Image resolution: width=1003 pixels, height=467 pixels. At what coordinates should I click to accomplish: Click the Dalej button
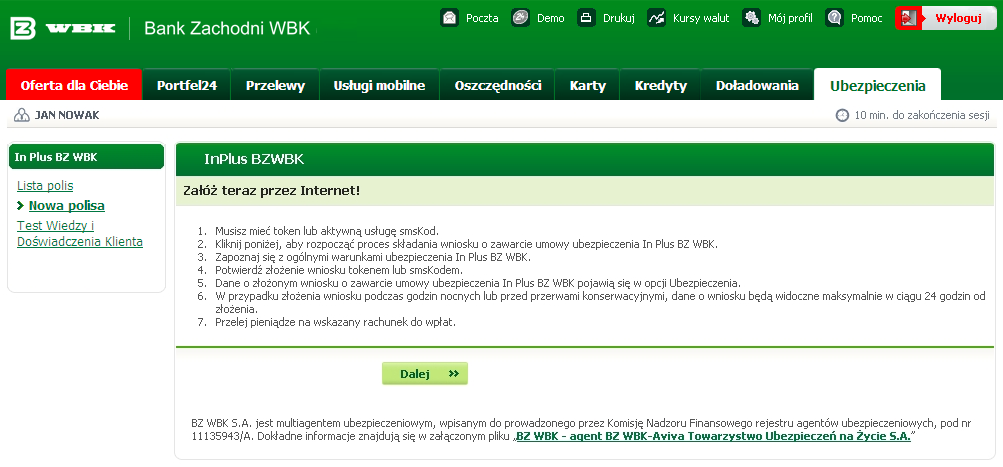point(425,374)
